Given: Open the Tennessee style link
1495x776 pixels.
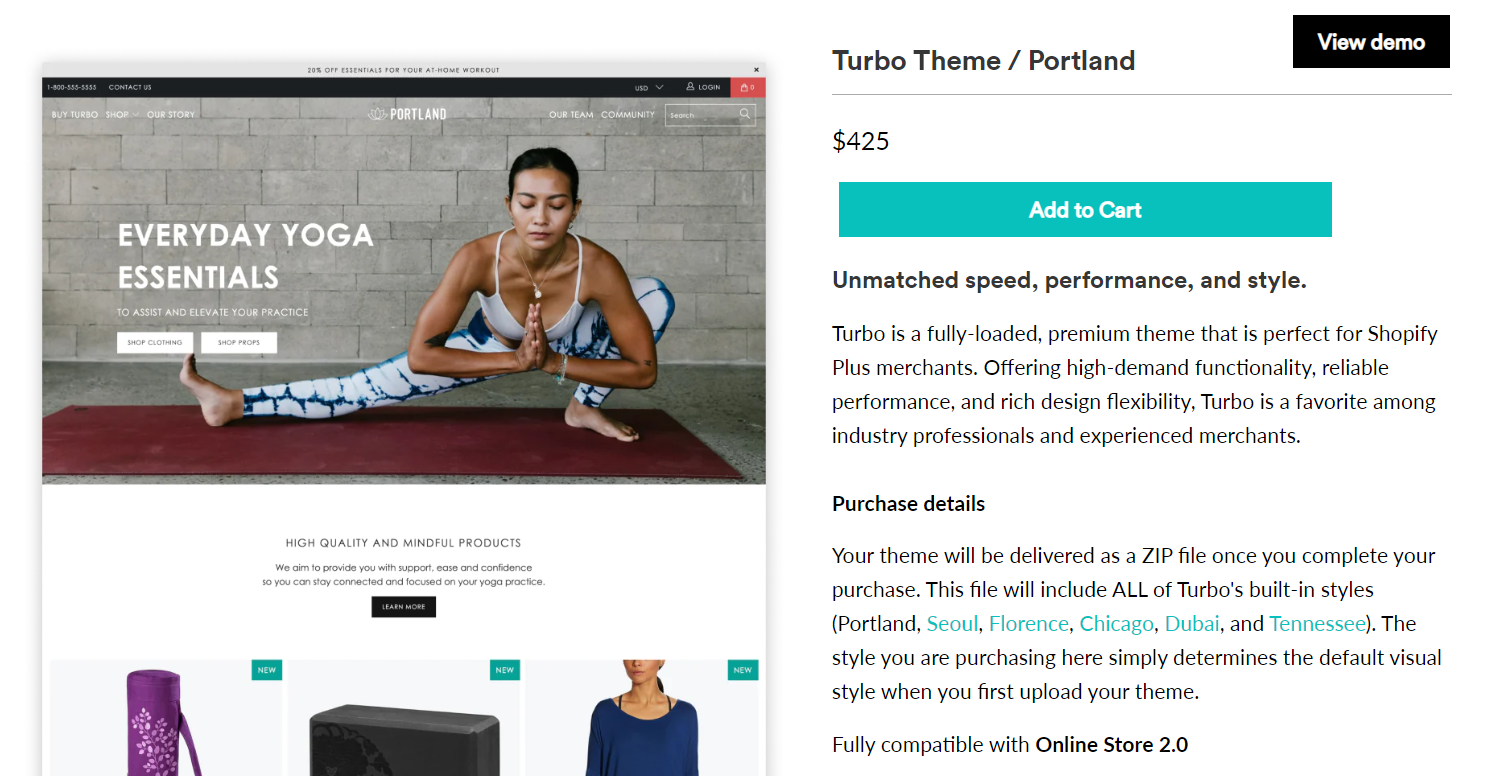Looking at the screenshot, I should [1316, 623].
